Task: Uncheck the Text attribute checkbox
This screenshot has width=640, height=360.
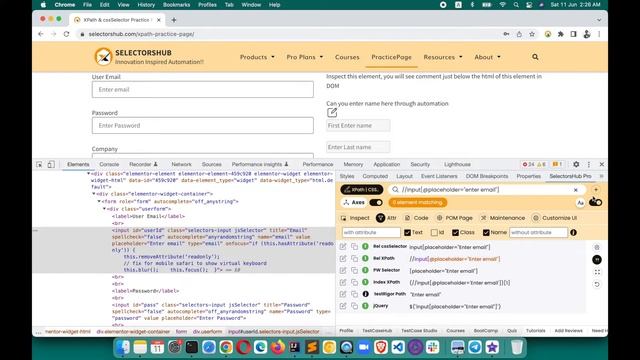Action: point(407,233)
